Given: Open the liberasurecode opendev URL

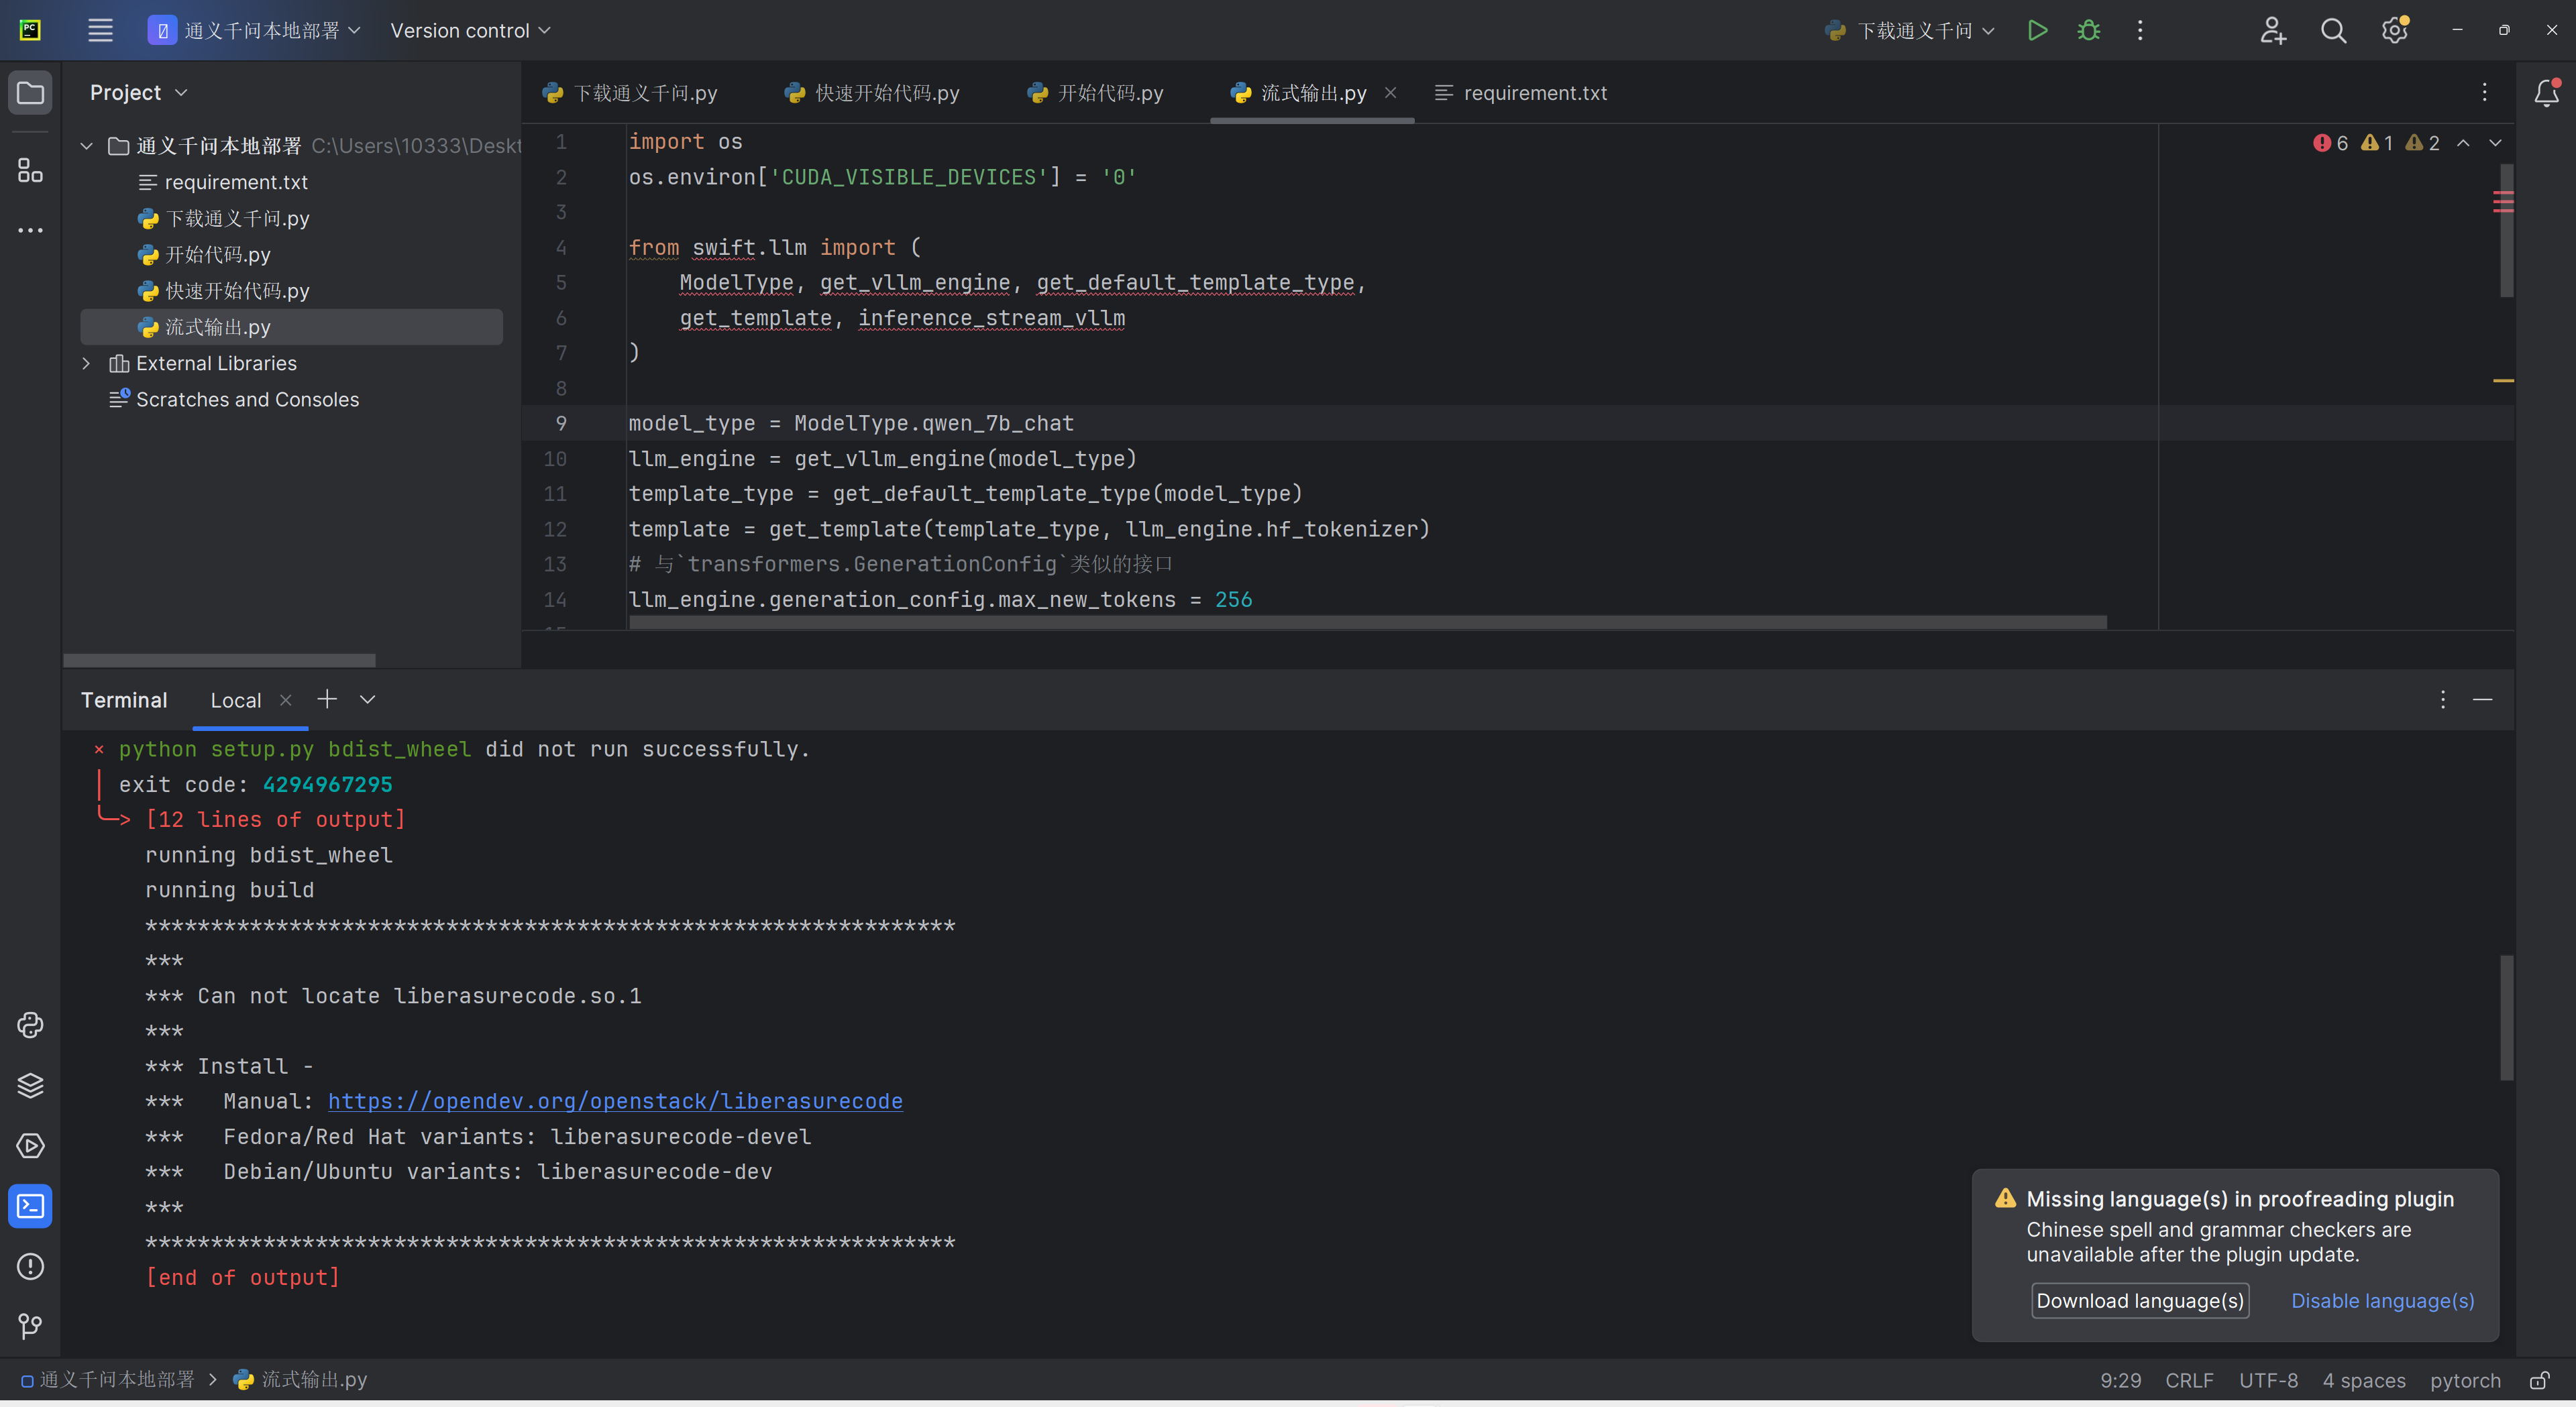Looking at the screenshot, I should coord(615,1101).
